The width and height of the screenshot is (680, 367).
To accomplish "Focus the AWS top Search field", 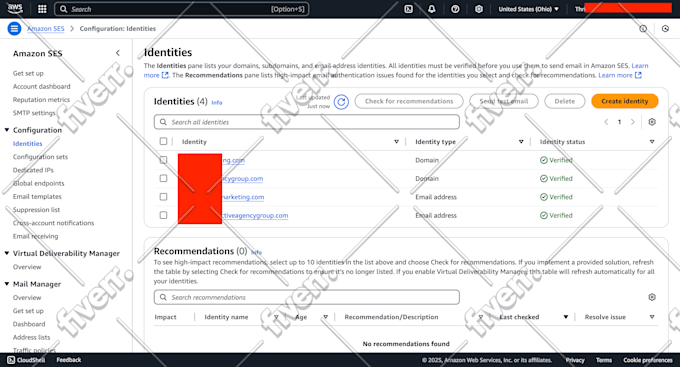I will point(182,9).
